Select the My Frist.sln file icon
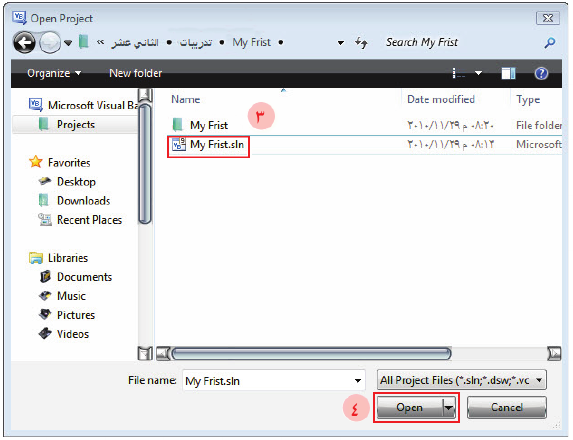Viewport: 573px width, 440px height. [179, 145]
